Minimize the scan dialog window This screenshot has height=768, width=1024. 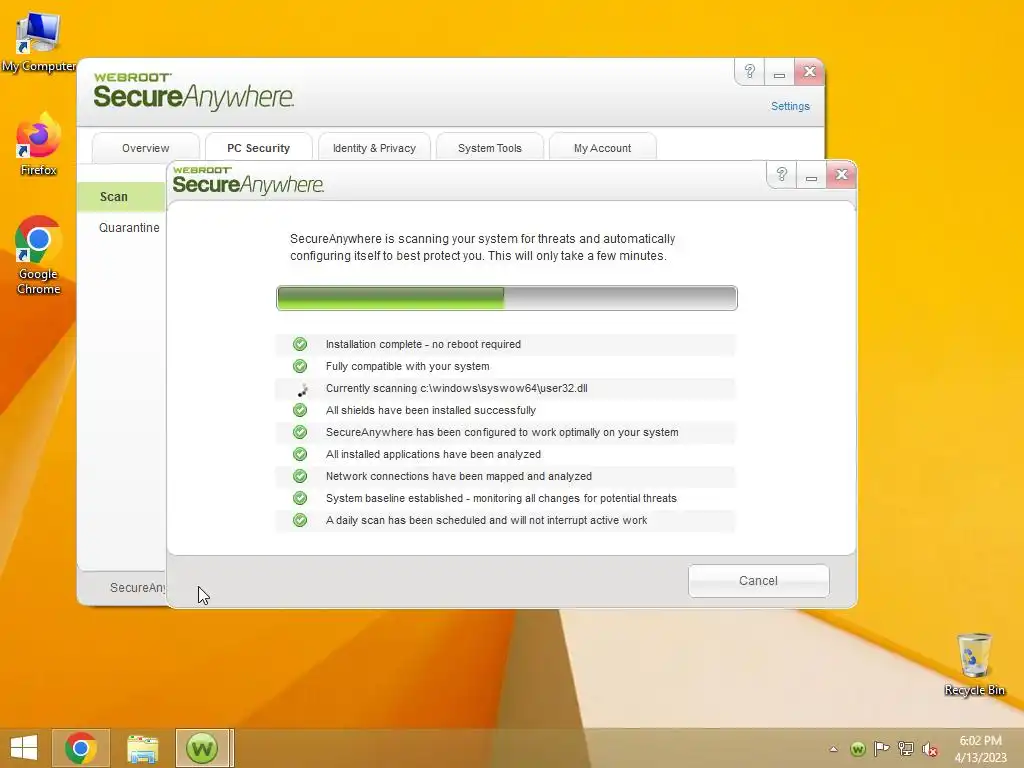click(811, 175)
